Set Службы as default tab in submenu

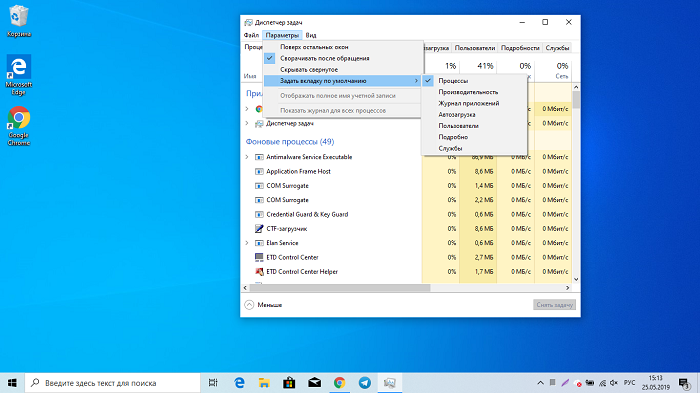tap(474, 148)
